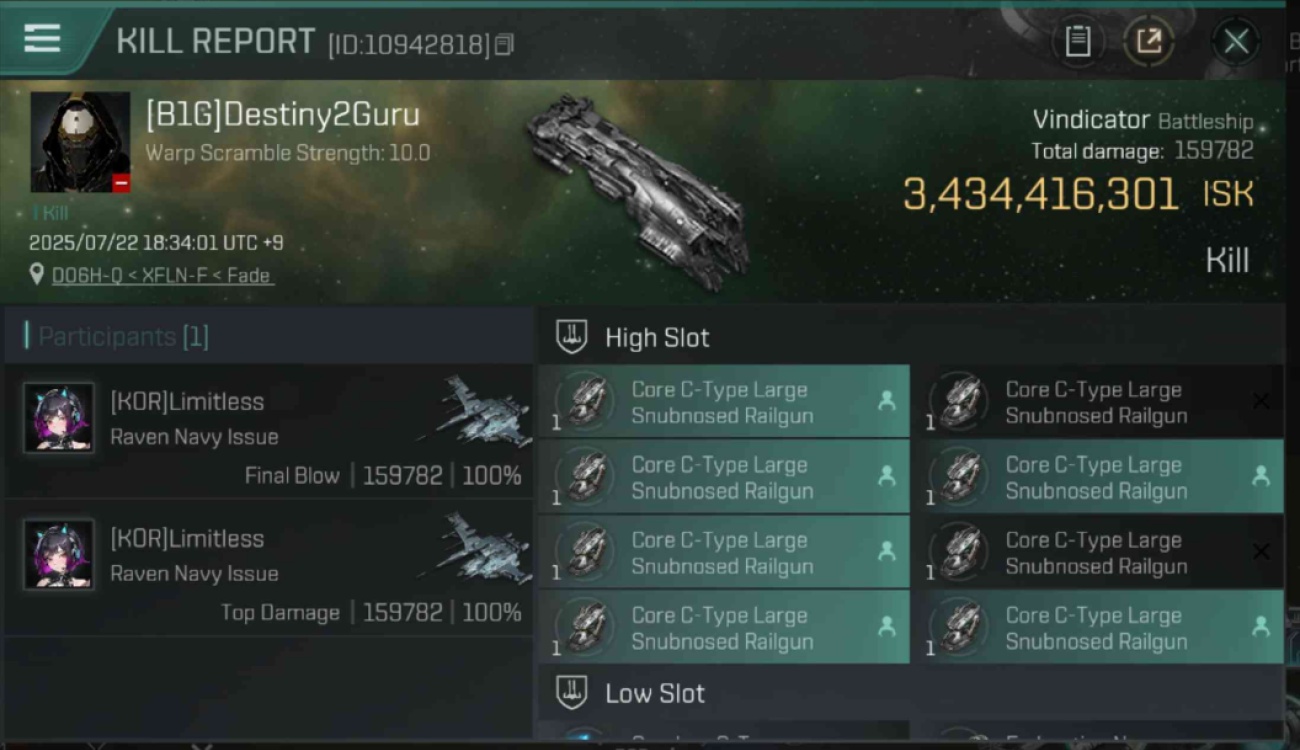Click the Vindicator ship image
Screen dimensions: 1300x750
(640, 192)
